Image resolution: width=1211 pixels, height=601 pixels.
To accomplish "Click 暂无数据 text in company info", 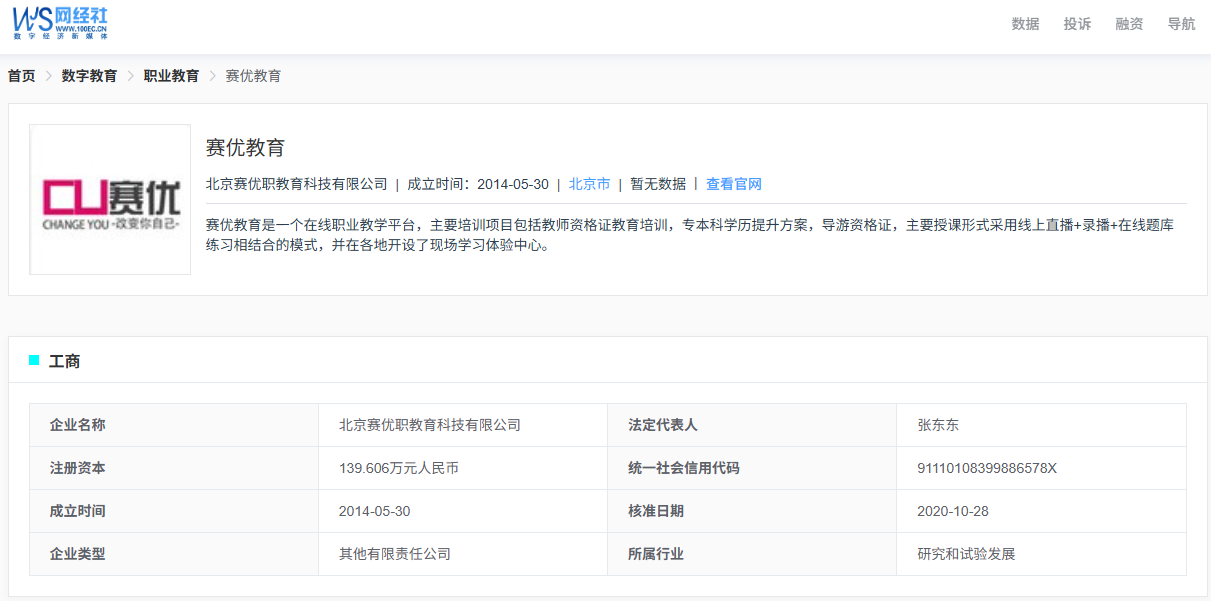I will coord(658,184).
